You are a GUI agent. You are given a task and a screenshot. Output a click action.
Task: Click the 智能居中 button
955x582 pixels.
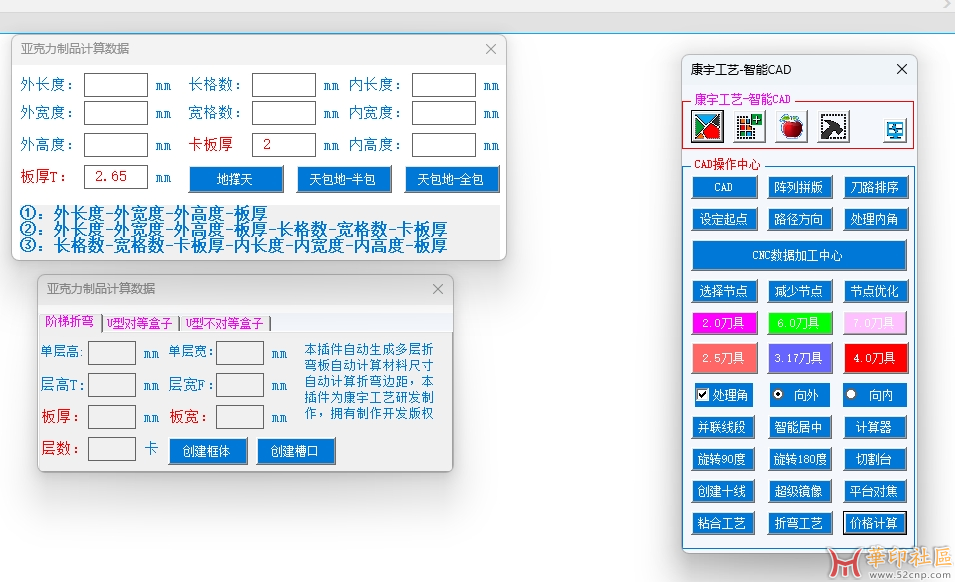point(798,427)
